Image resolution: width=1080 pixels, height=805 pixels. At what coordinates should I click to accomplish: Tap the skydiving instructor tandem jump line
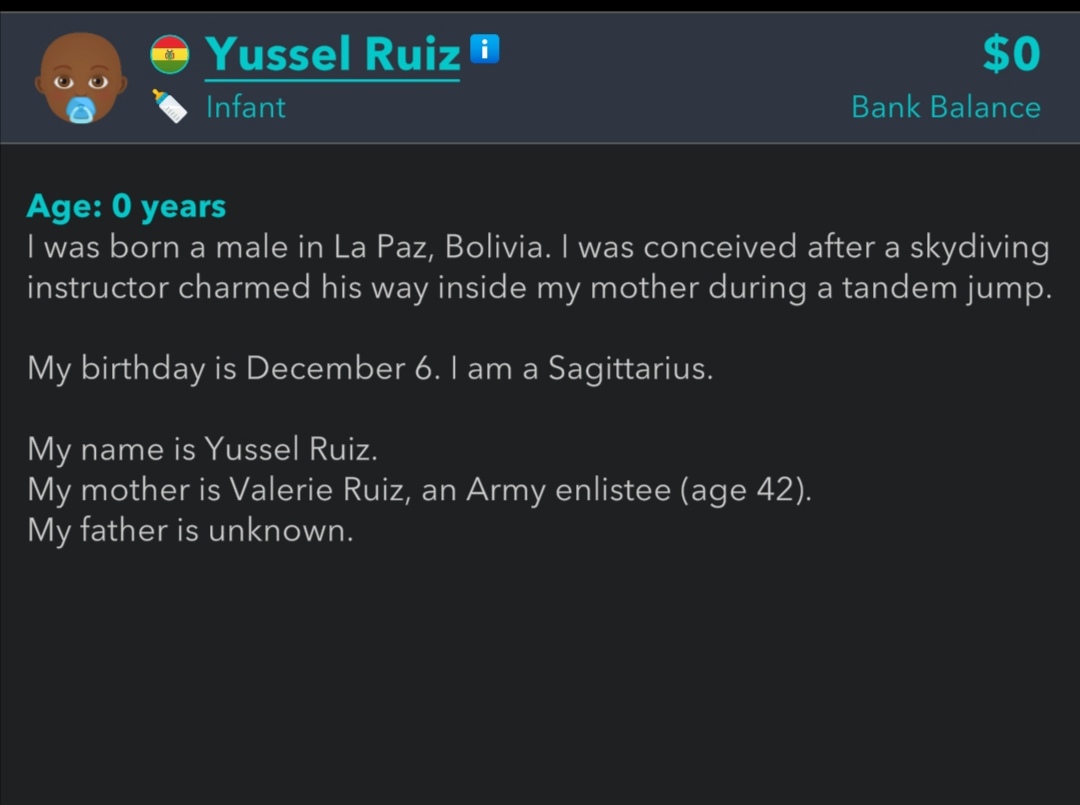540,288
